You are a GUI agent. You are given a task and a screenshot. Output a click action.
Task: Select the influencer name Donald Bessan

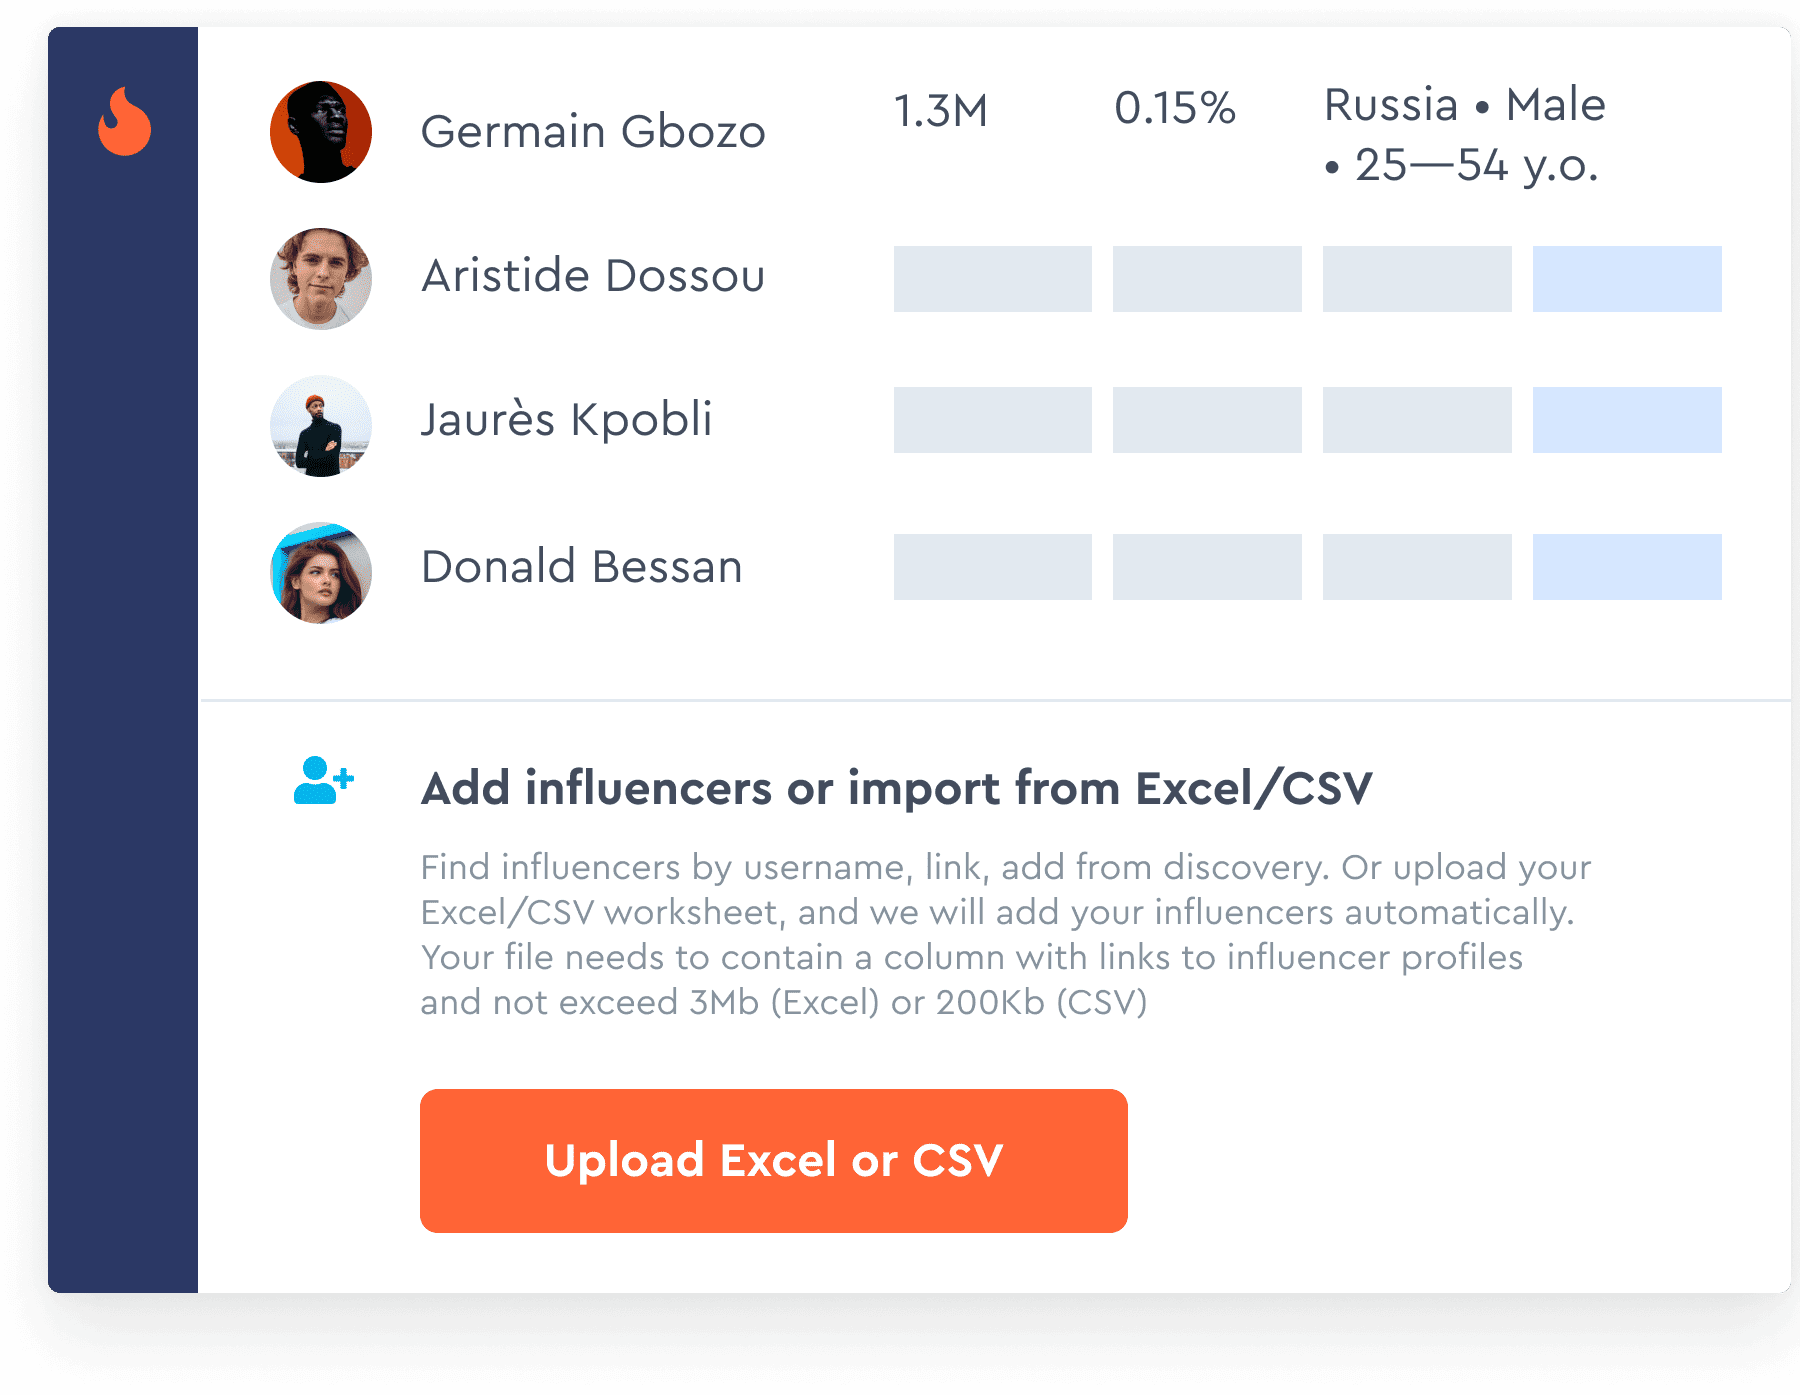580,567
